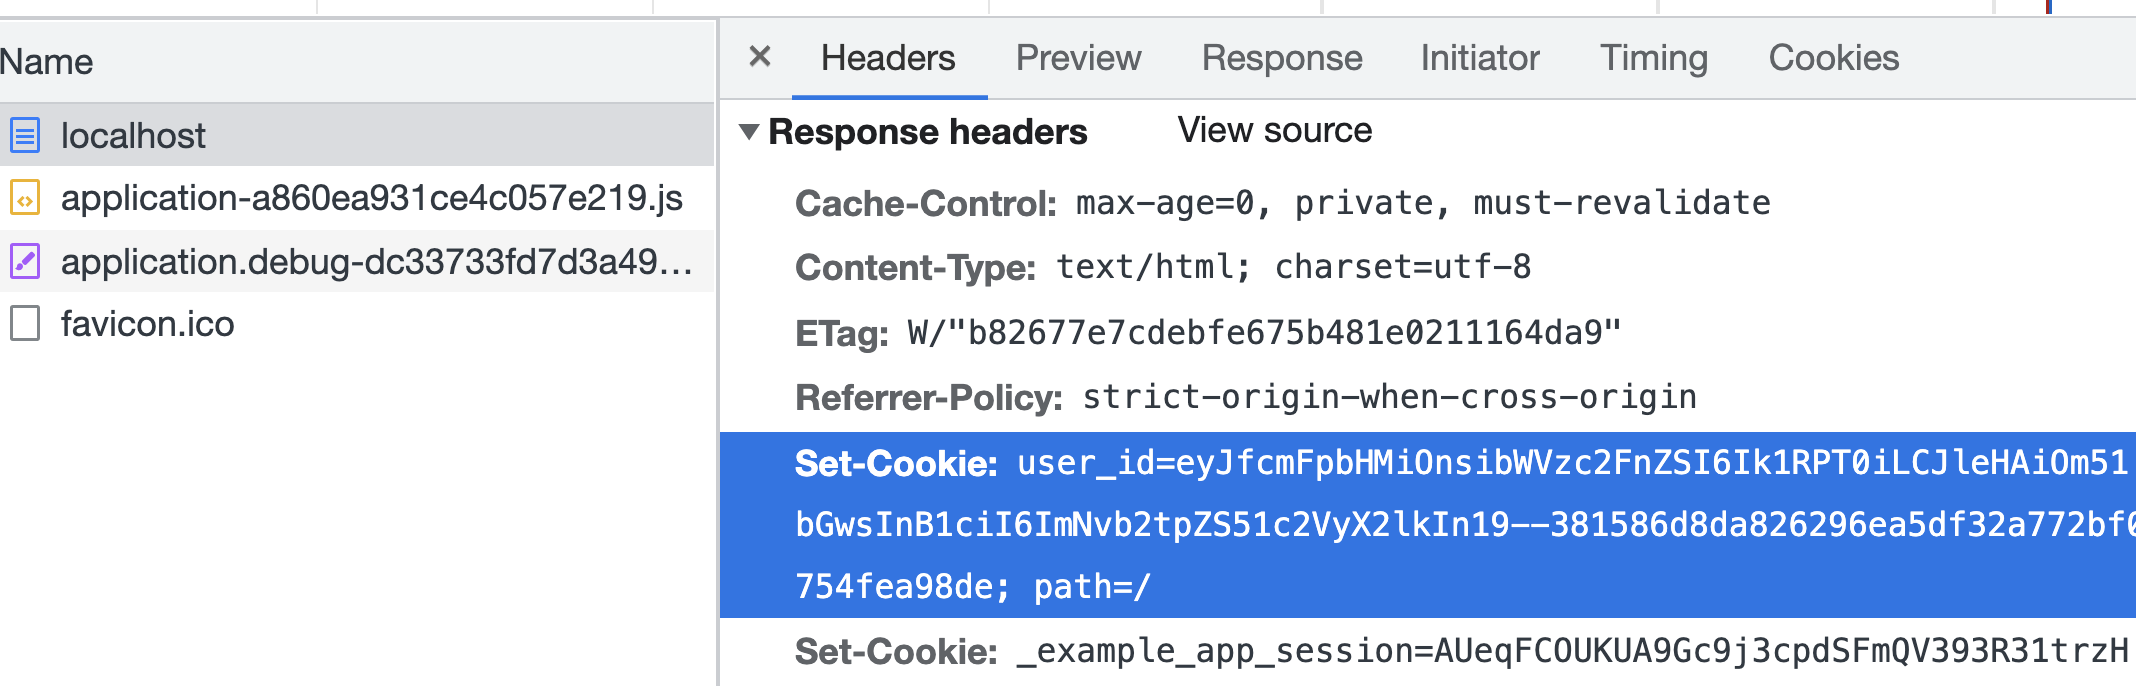This screenshot has height=686, width=2136.
Task: Click the stylesheet icon beside application.debug
Action: click(25, 262)
